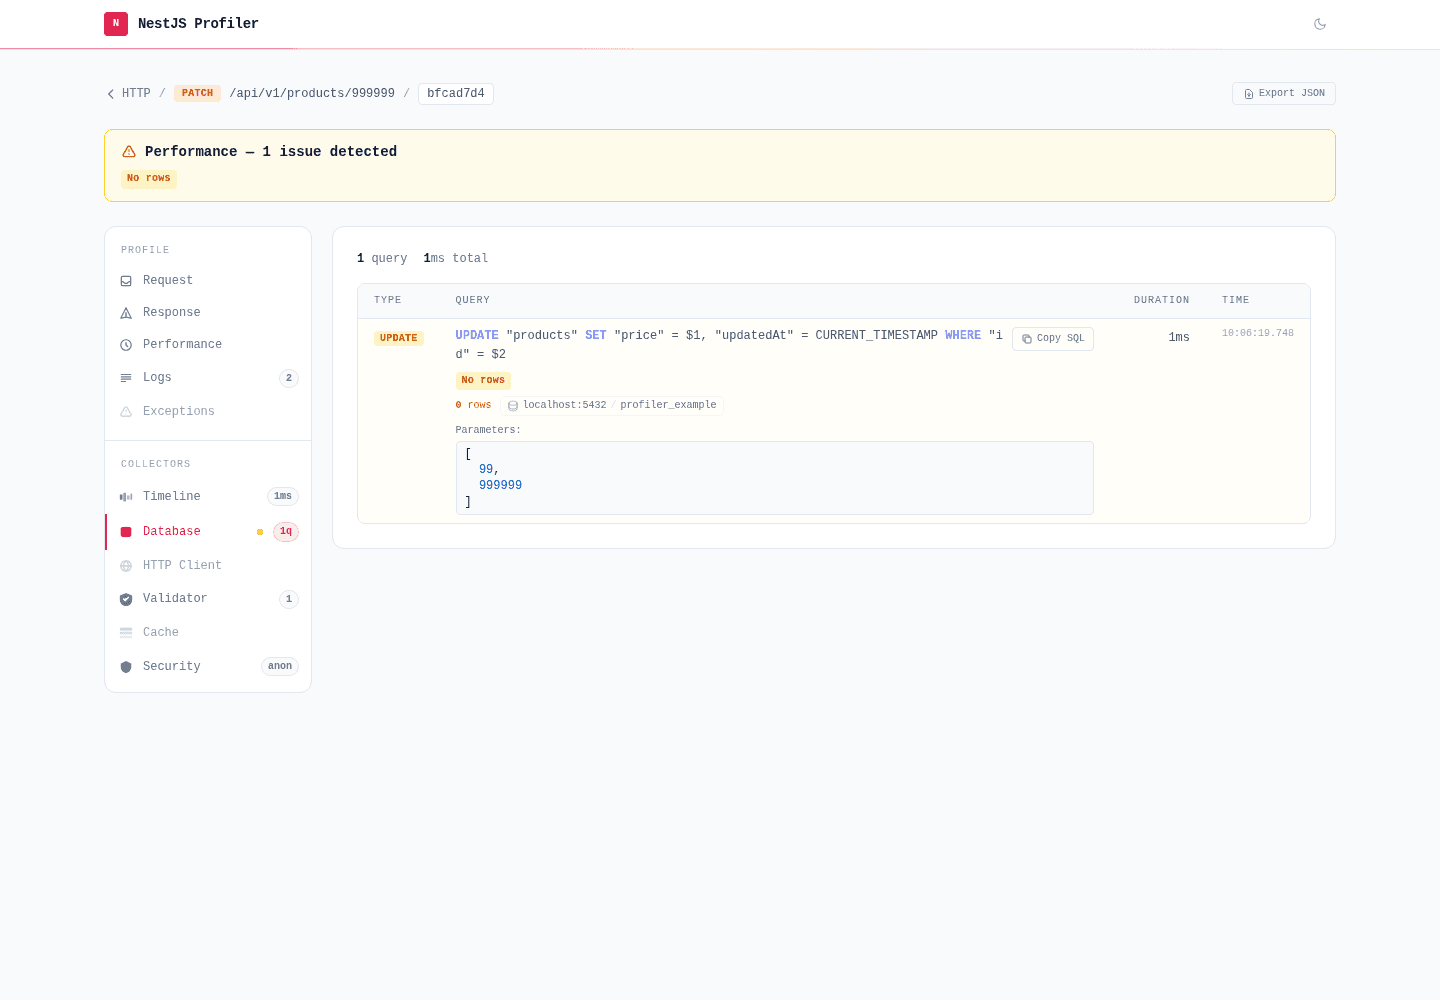The height and width of the screenshot is (1000, 1440).
Task: Click the bfcad7d4 request ID badge
Action: (x=456, y=94)
